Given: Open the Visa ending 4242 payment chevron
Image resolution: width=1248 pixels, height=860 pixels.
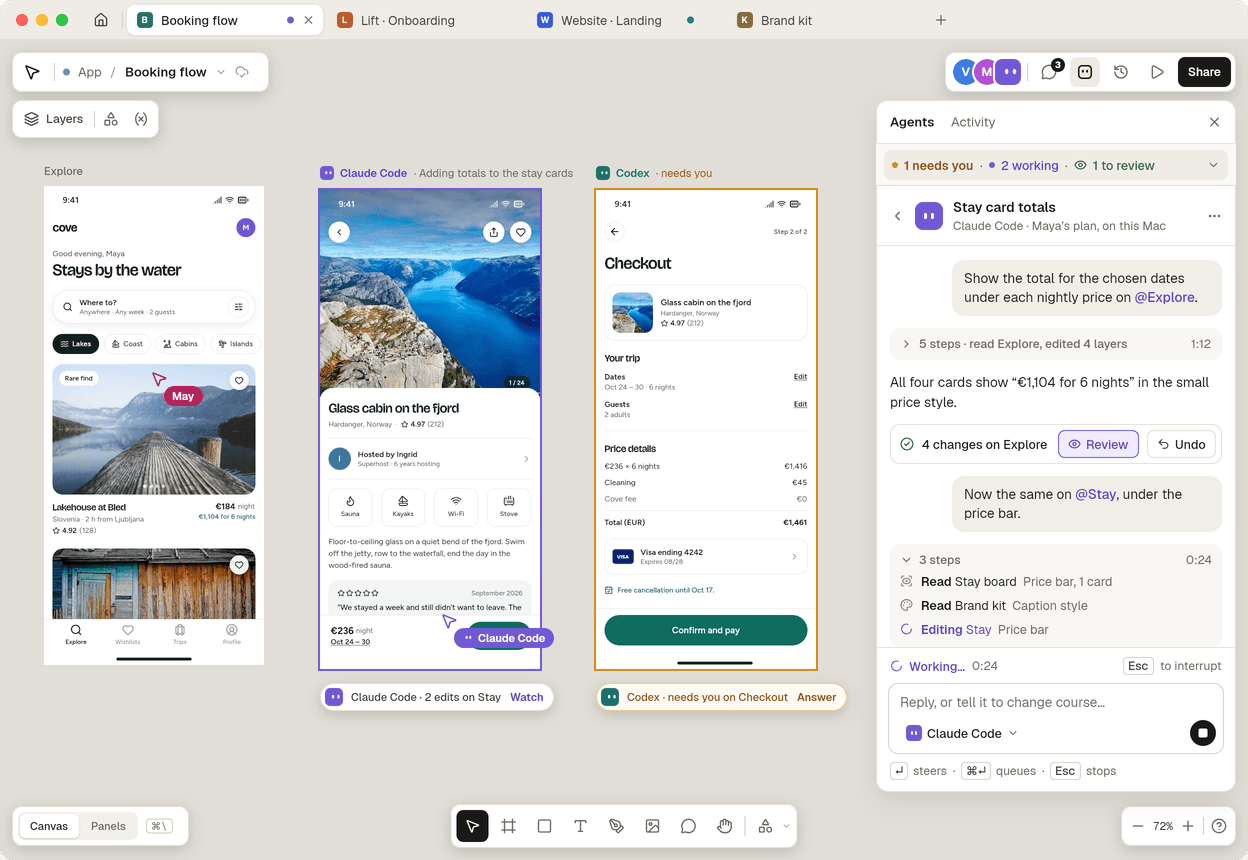Looking at the screenshot, I should 794,556.
